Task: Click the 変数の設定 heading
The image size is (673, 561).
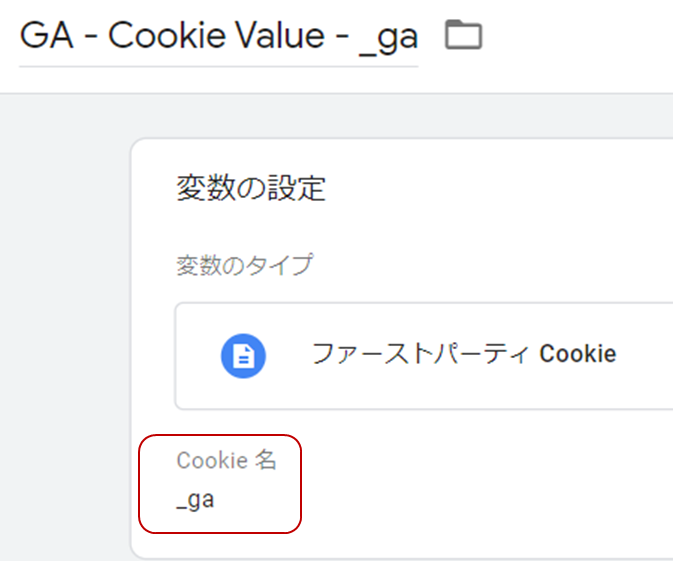Action: click(x=250, y=188)
